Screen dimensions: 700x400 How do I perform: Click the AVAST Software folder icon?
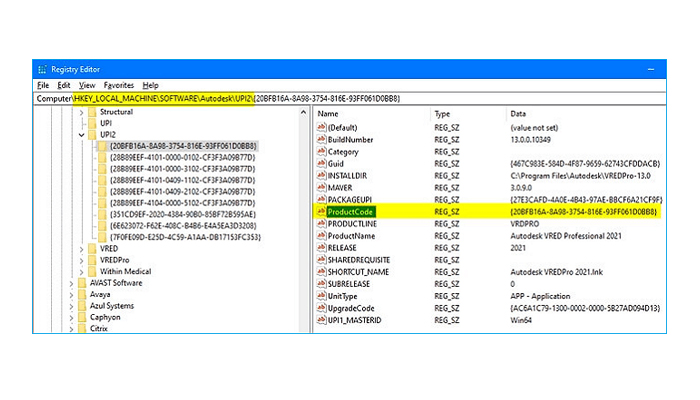(82, 283)
